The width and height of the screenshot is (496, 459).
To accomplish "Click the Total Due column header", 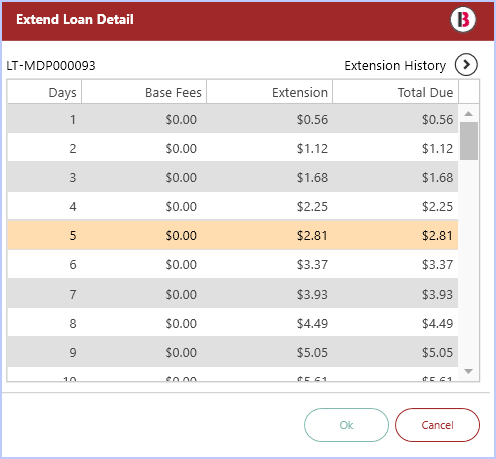I will tap(396, 92).
